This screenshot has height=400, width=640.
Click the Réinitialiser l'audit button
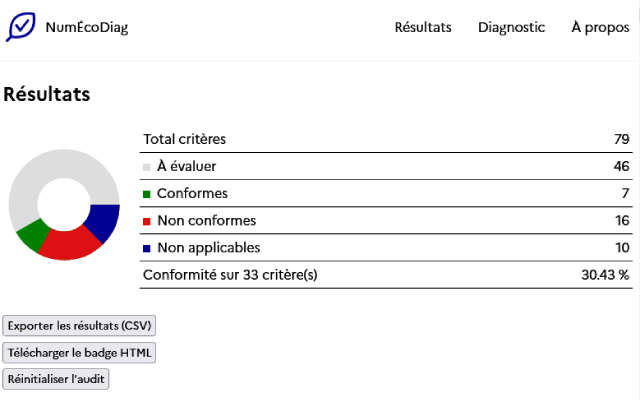pos(57,379)
